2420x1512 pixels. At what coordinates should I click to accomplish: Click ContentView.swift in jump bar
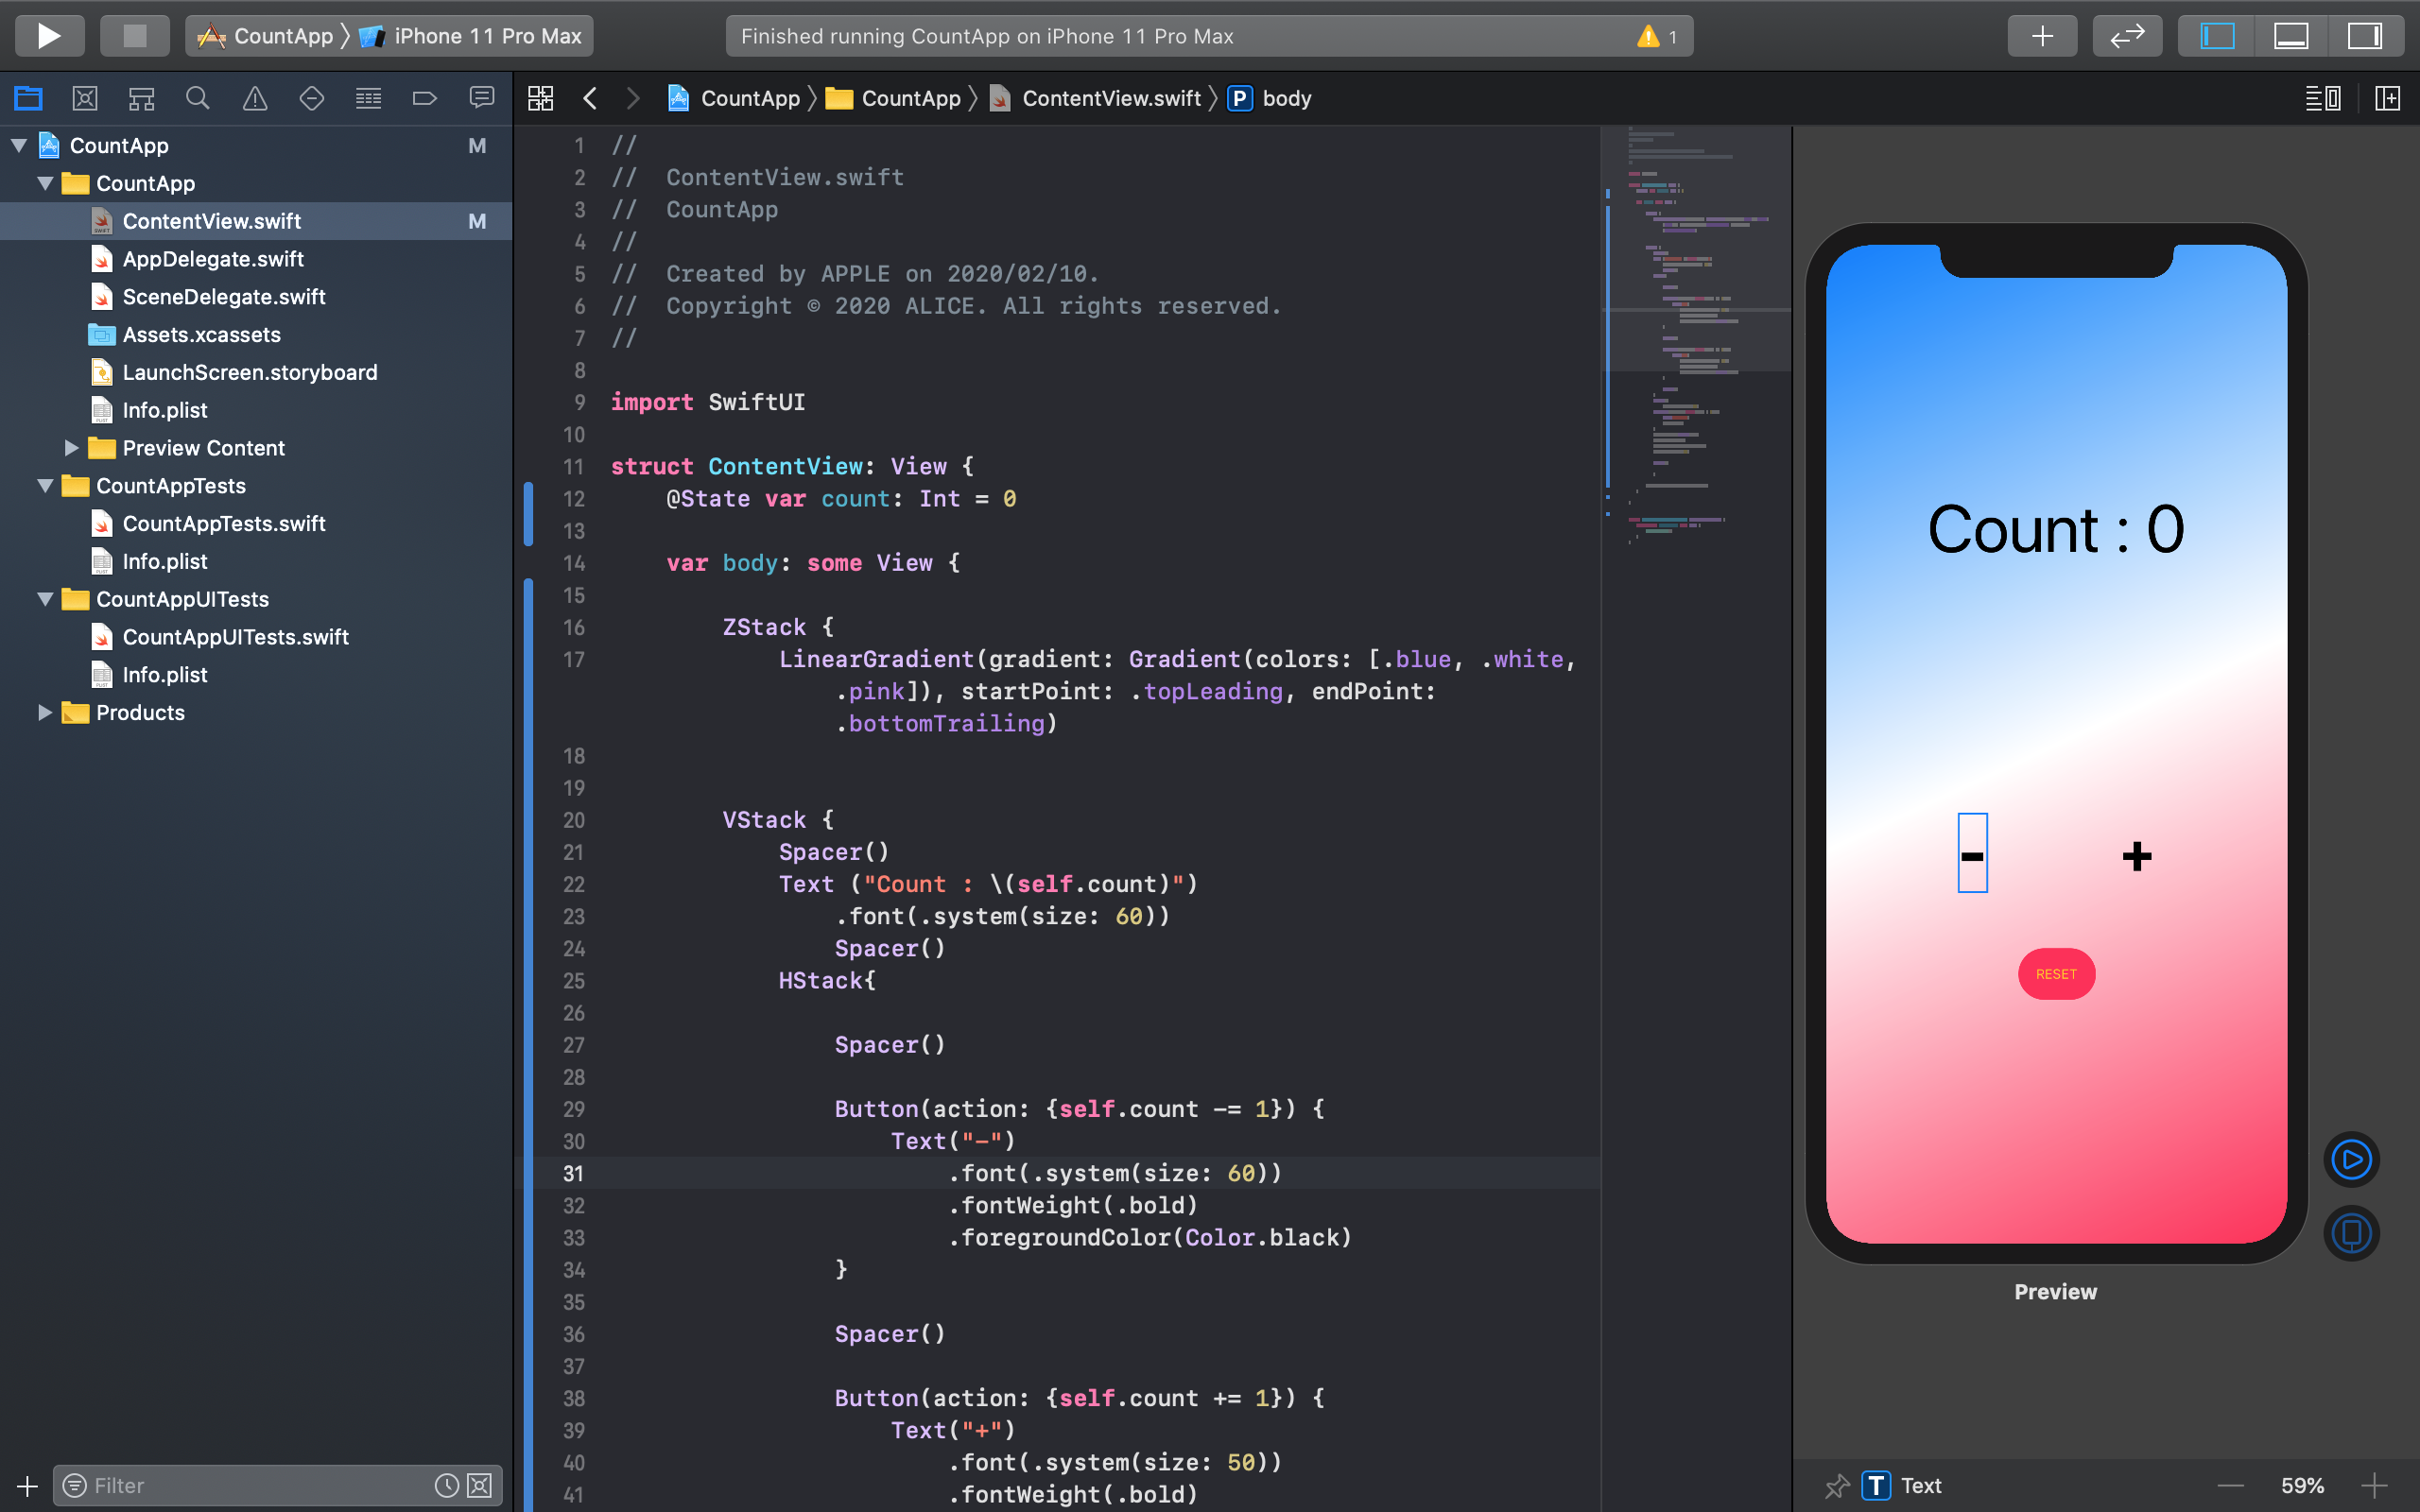pyautogui.click(x=1110, y=98)
